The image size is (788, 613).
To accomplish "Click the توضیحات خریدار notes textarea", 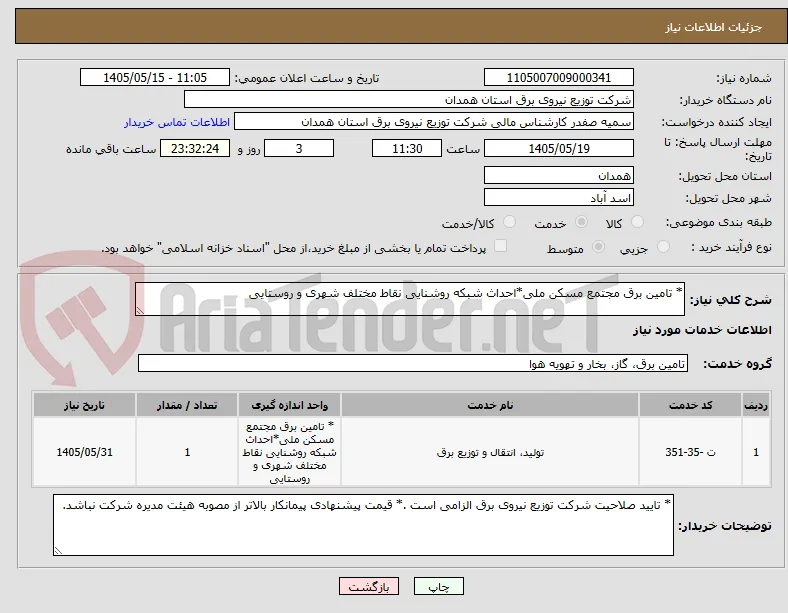I will coord(363,525).
